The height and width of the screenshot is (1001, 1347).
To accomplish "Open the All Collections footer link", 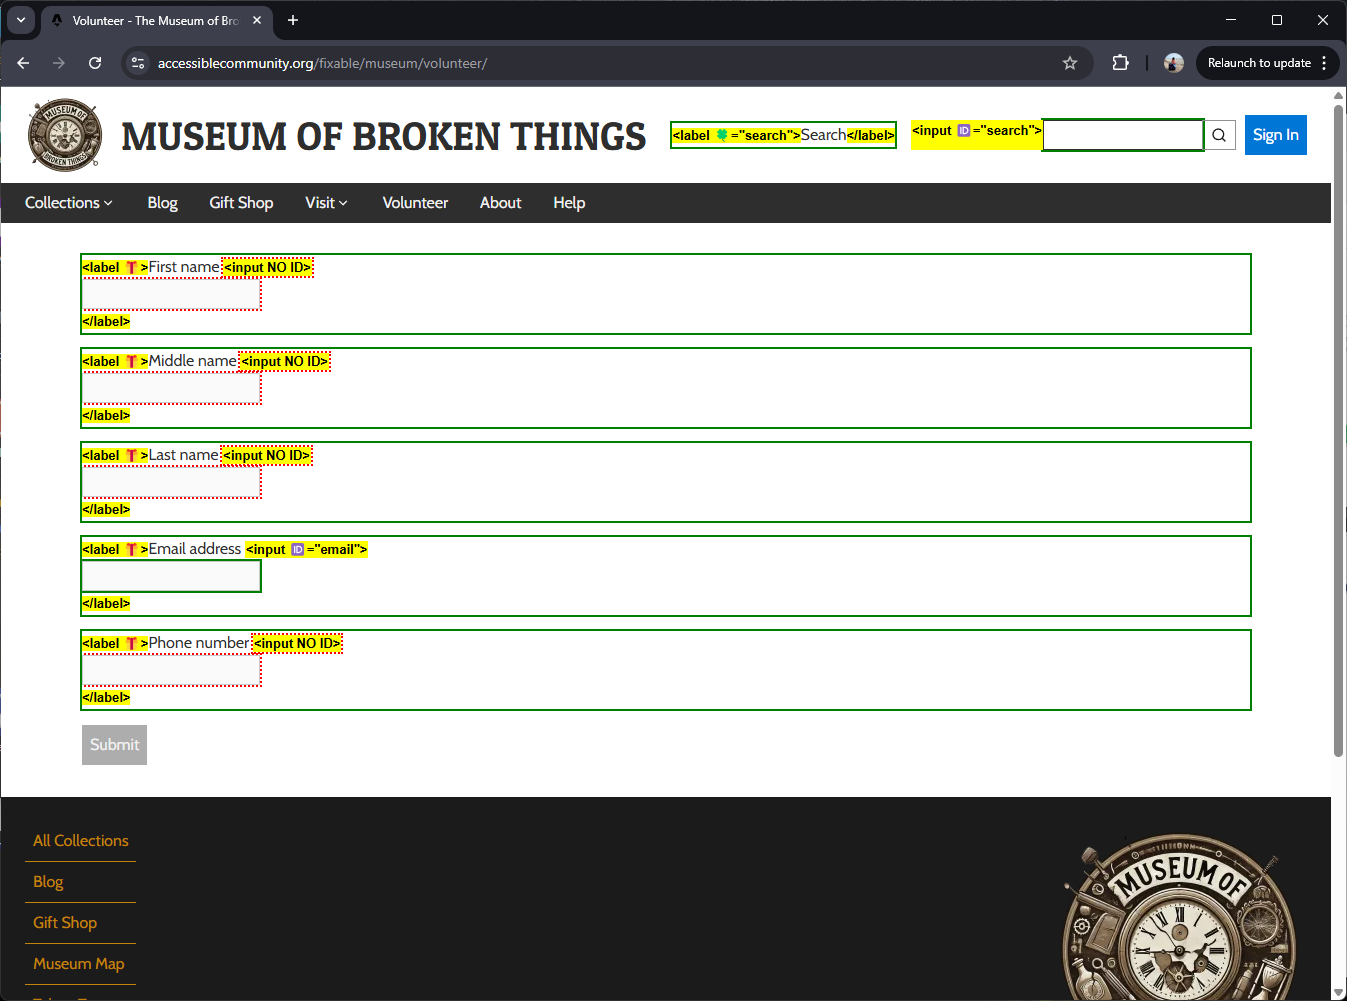I will [x=81, y=841].
